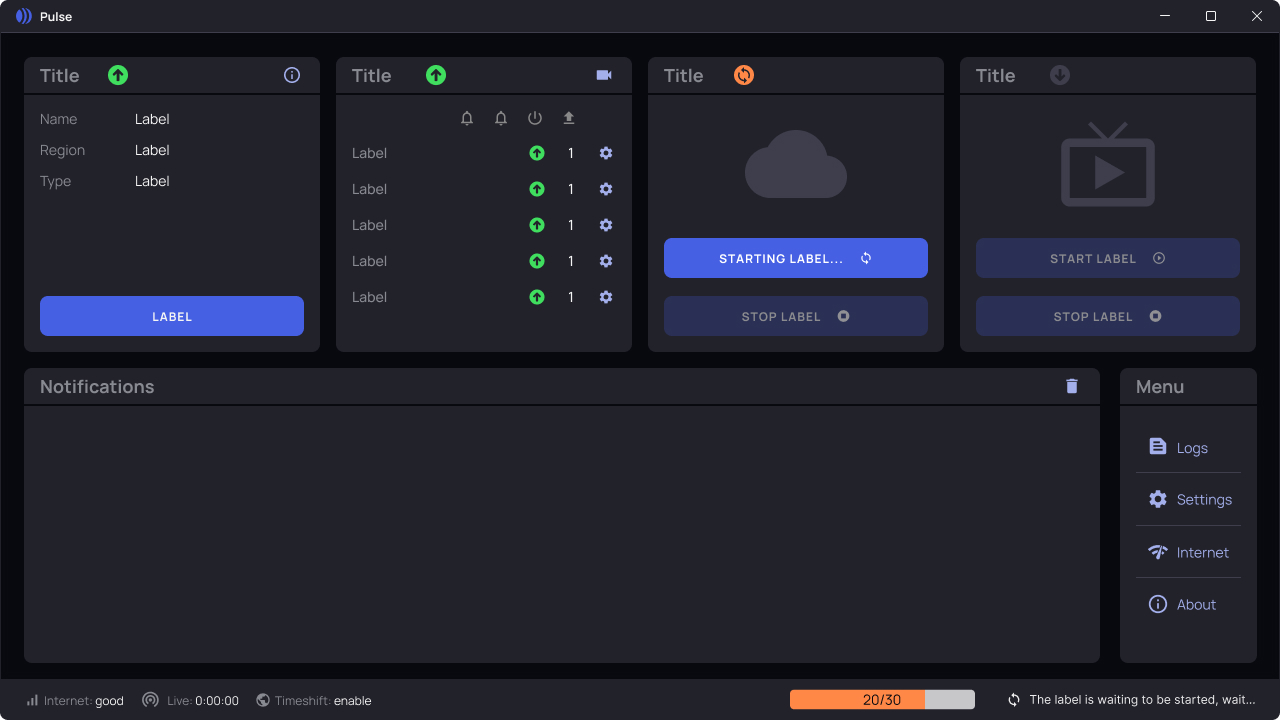
Task: Click the Region field caption
Action: point(62,150)
